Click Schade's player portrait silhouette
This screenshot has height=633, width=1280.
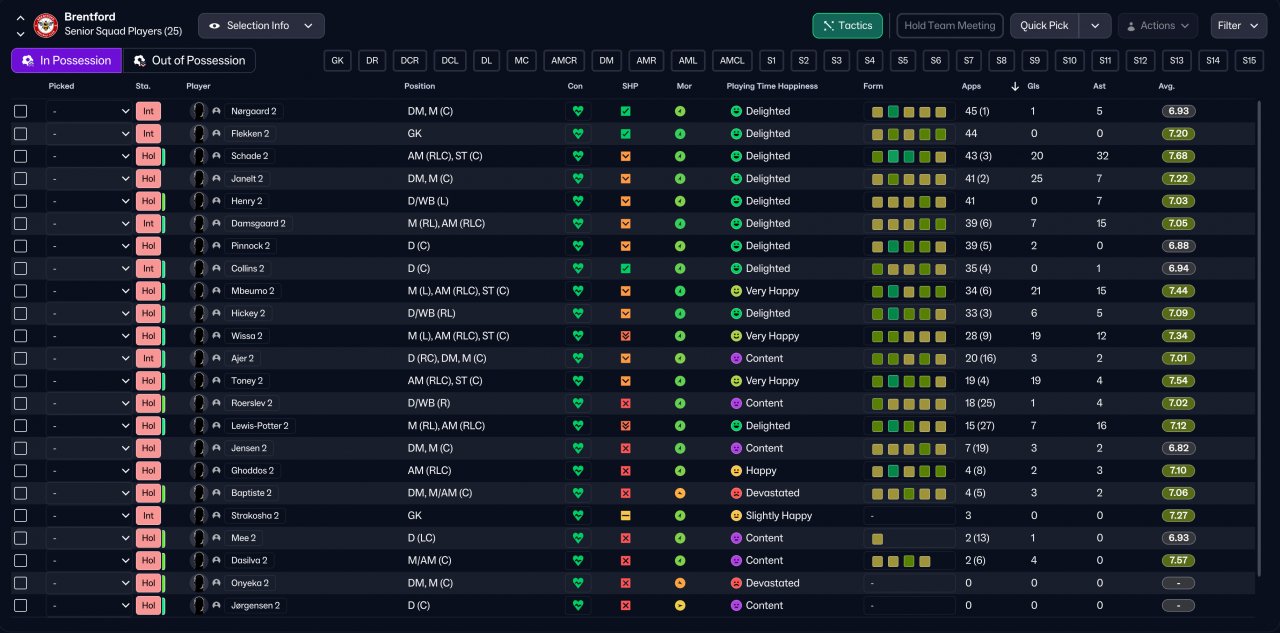[199, 156]
